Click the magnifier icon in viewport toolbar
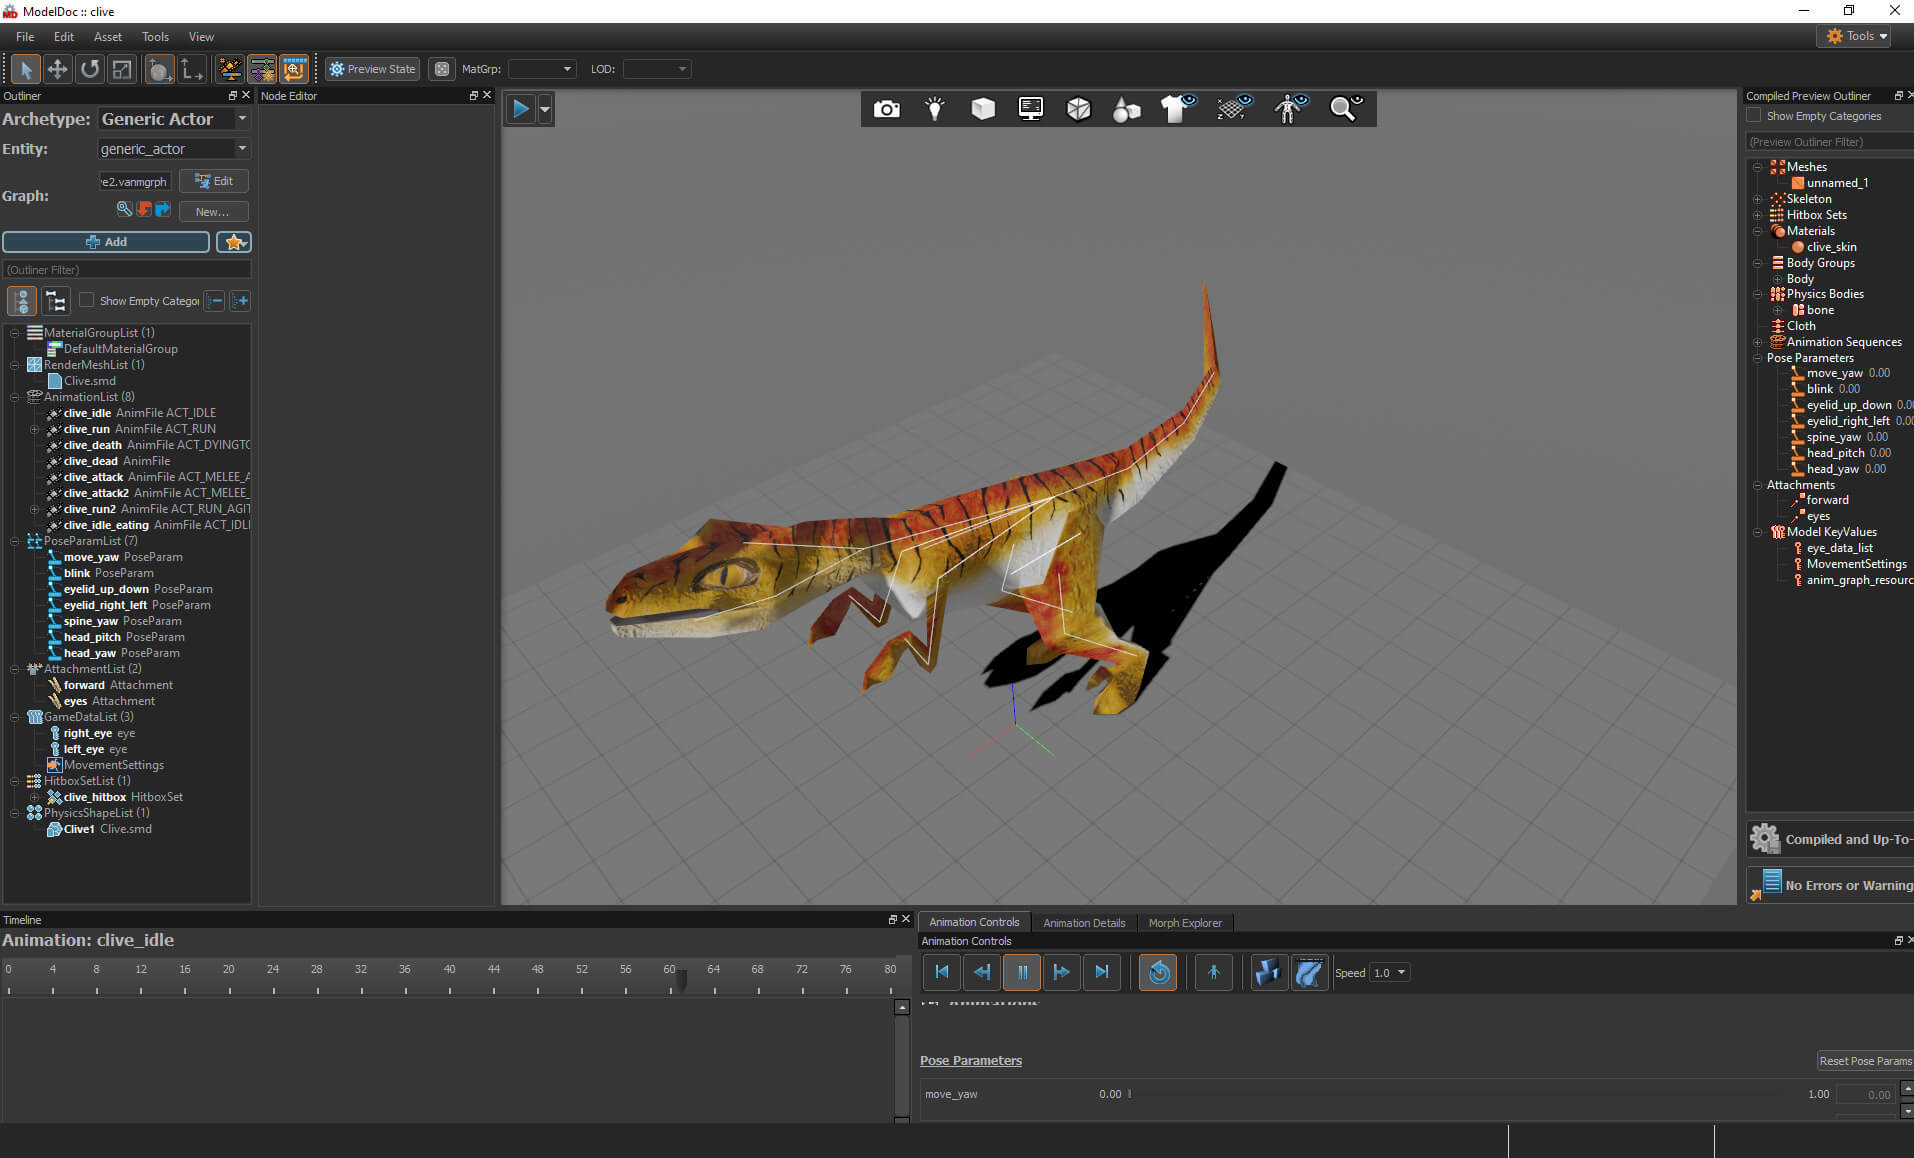Image resolution: width=1914 pixels, height=1158 pixels. tap(1344, 109)
